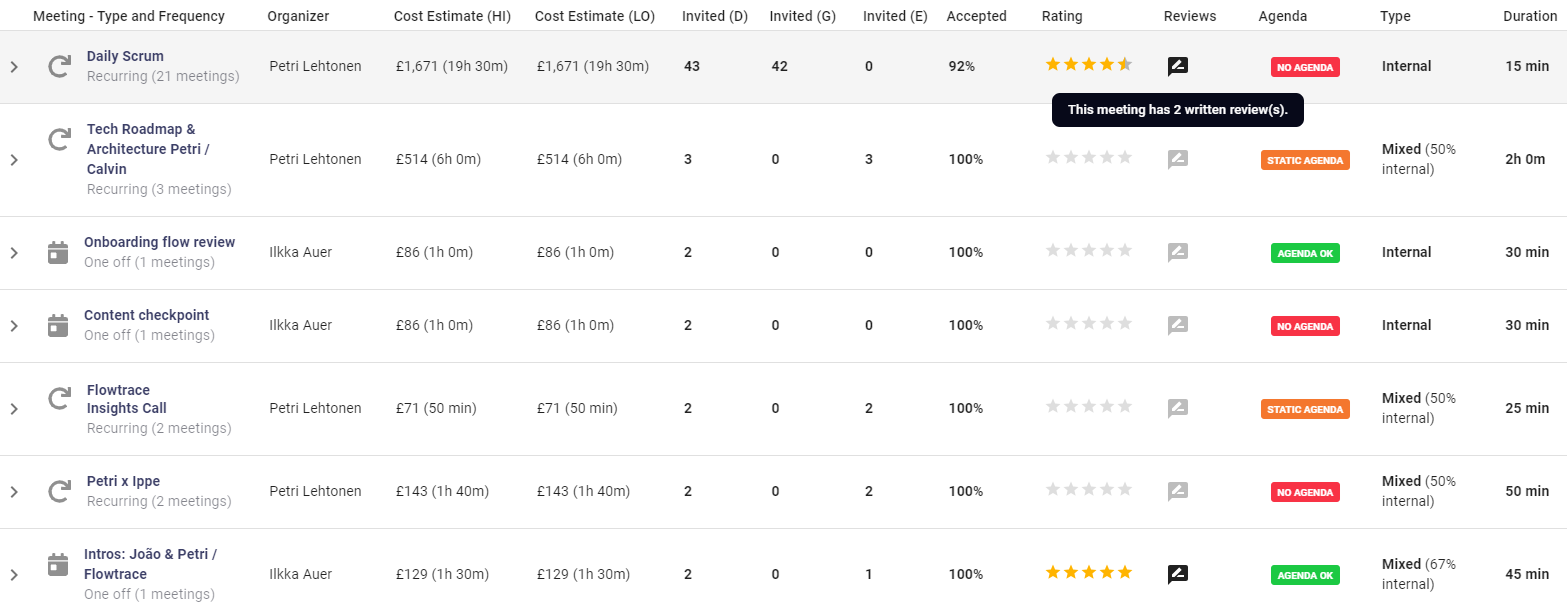Viewport: 1567px width, 612px height.
Task: Sort by the Organizer column header
Action: point(298,16)
